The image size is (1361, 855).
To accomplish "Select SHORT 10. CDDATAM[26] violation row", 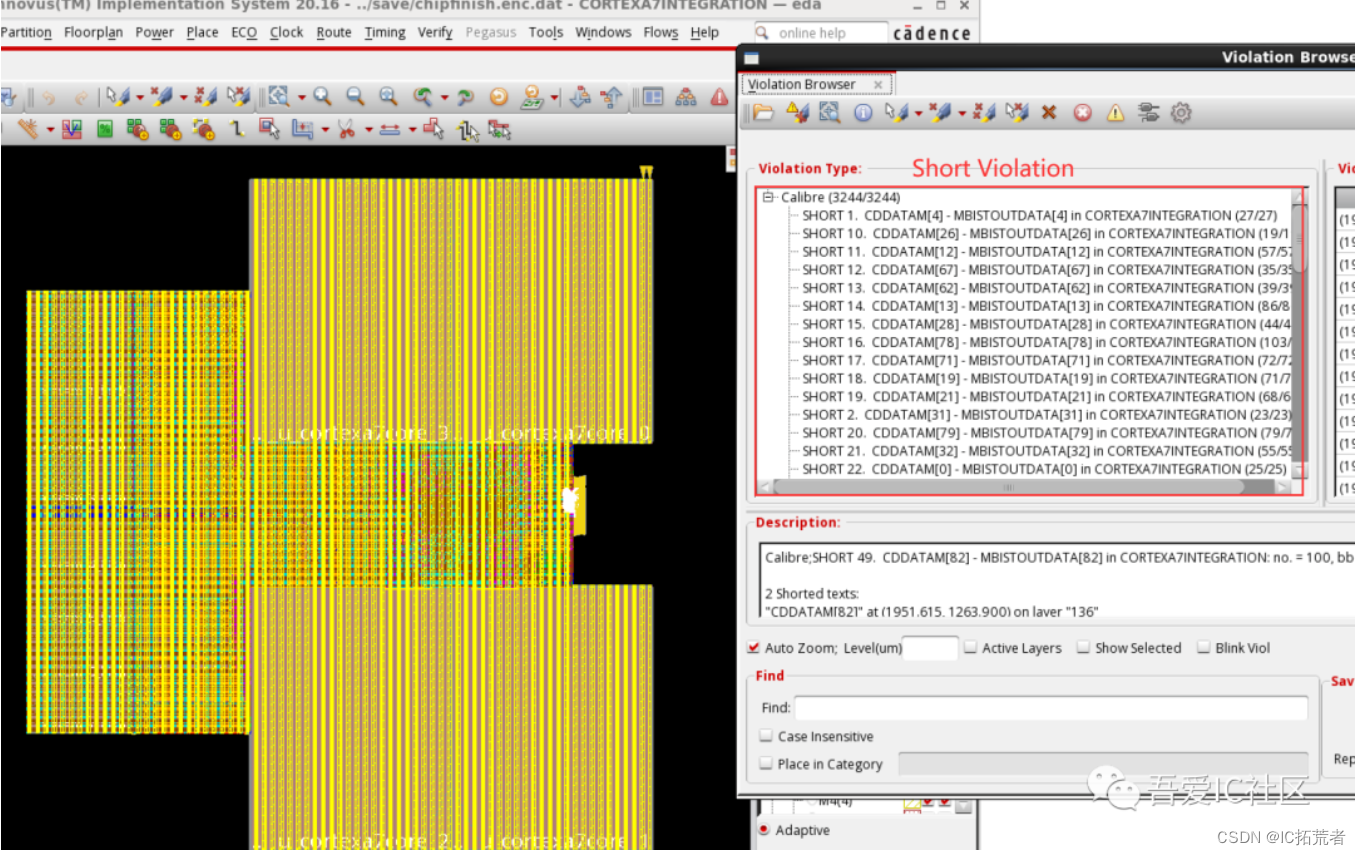I will [1047, 233].
